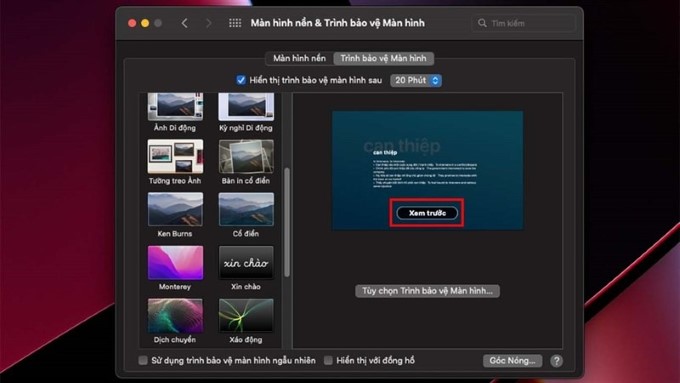Open the Góc Nóng settings button
This screenshot has height=383, width=680.
(512, 360)
